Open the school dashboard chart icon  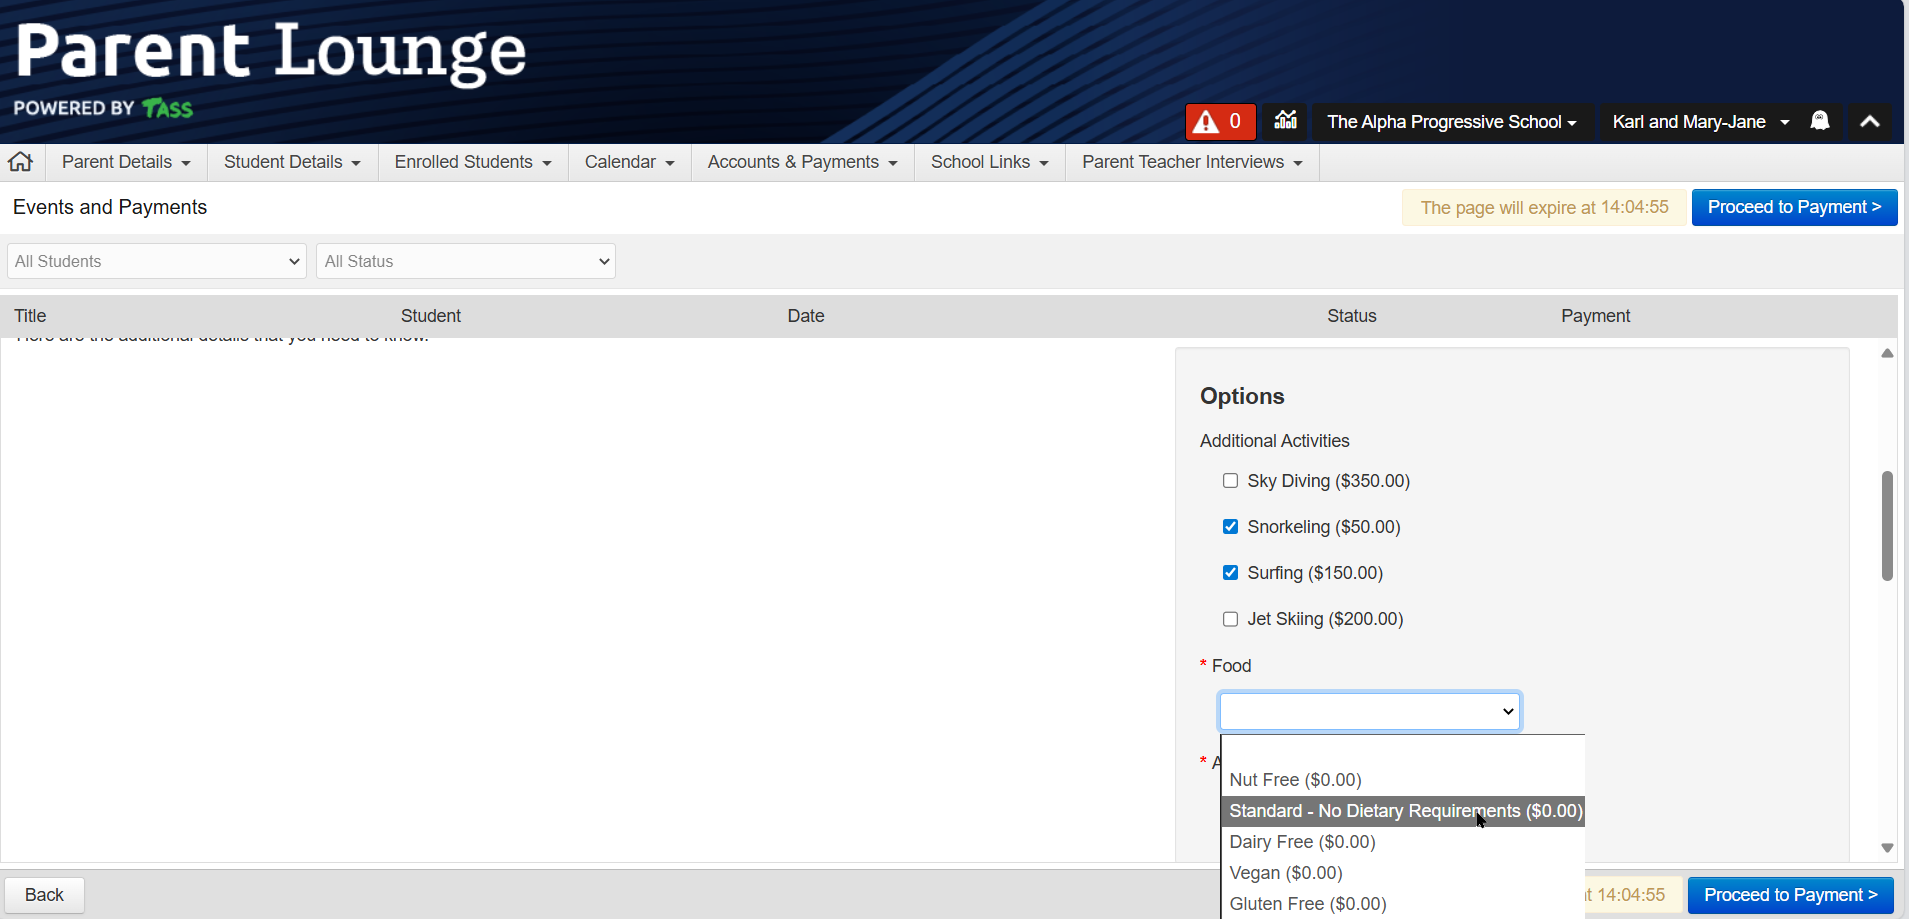tap(1285, 121)
